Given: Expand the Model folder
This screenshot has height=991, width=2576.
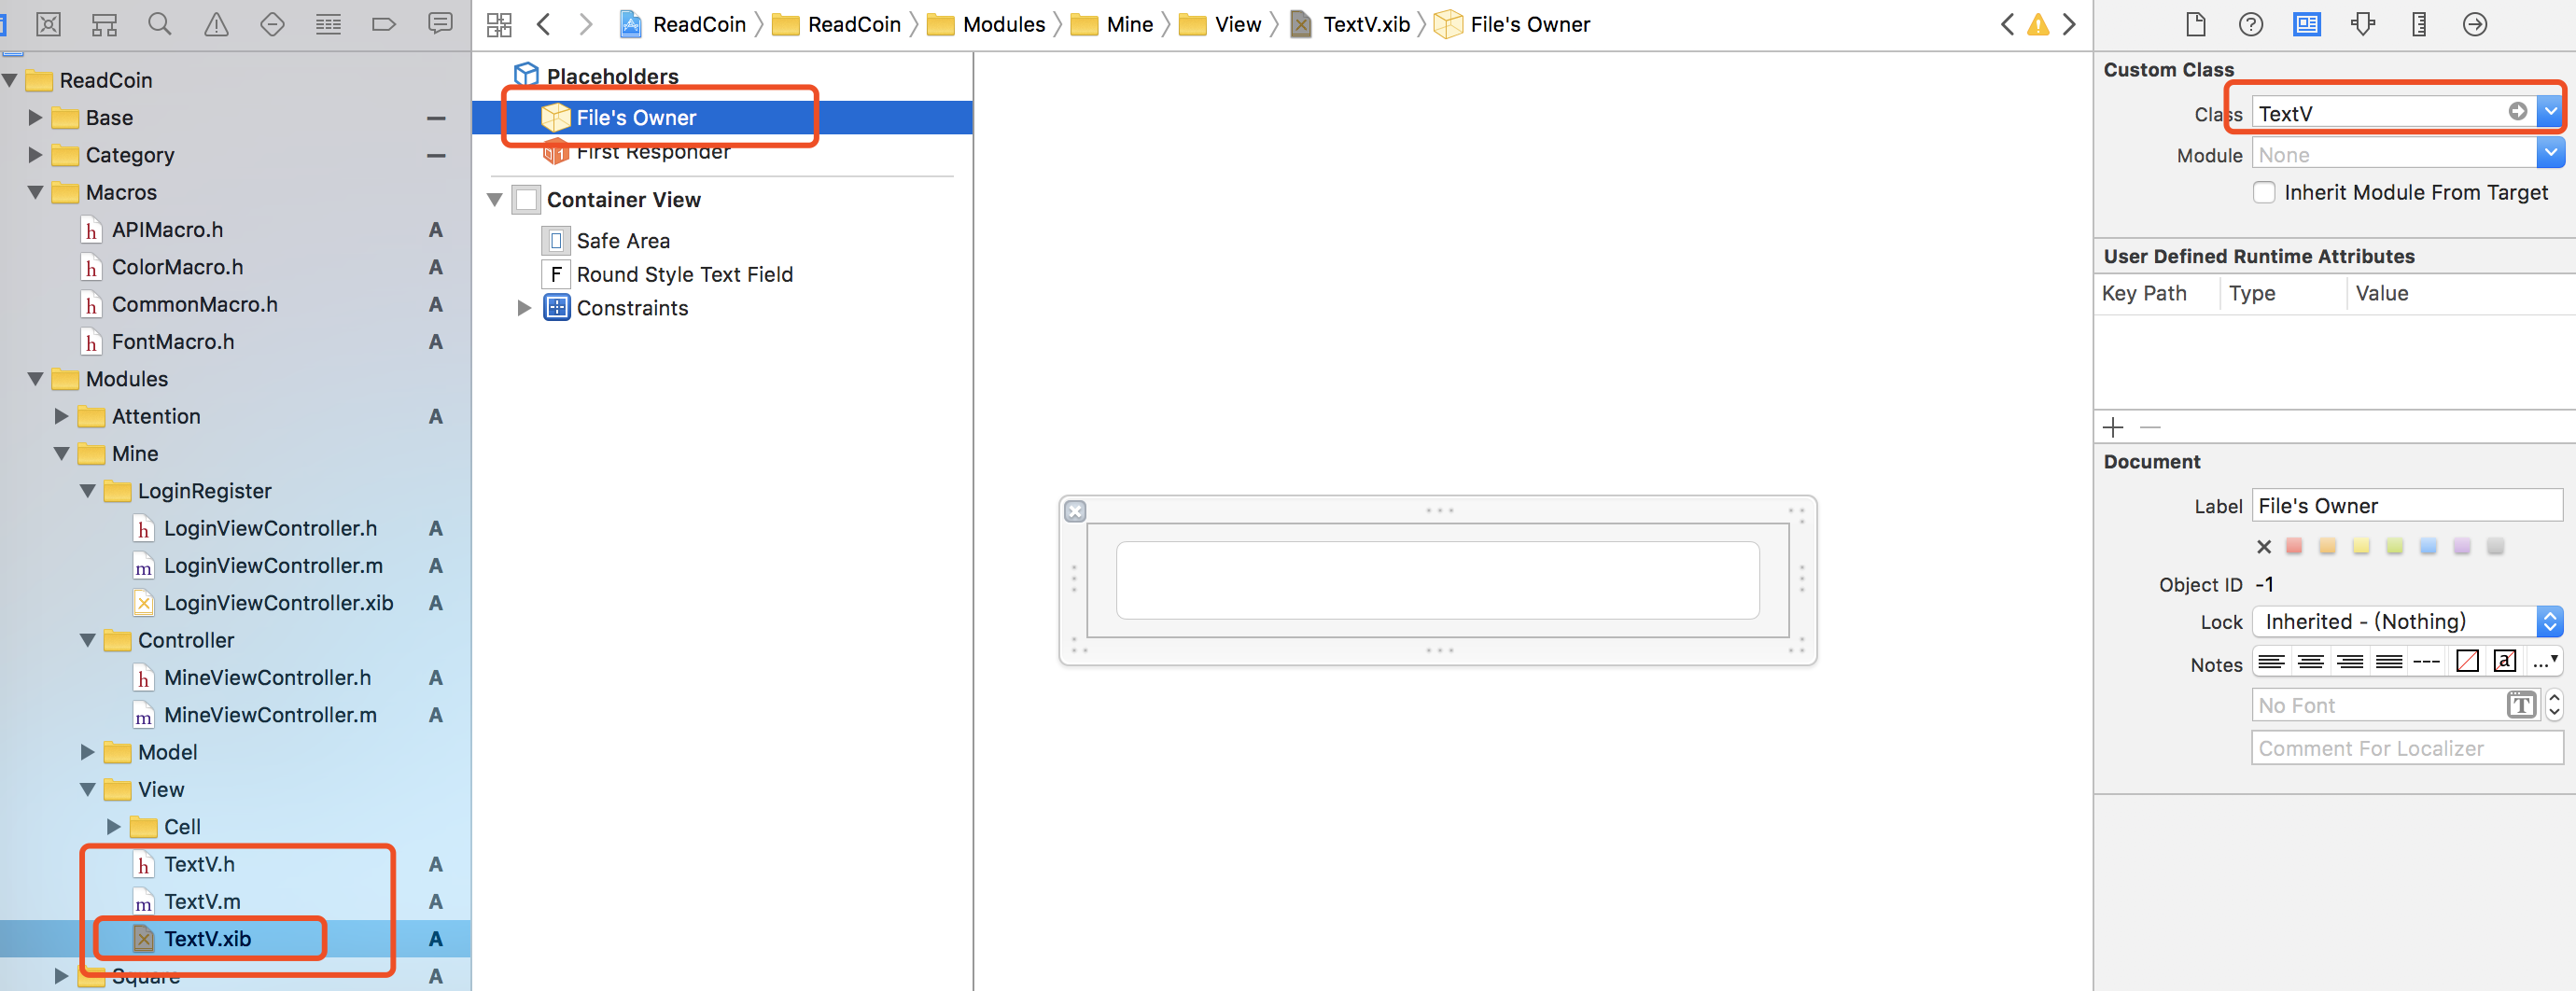Looking at the screenshot, I should click(x=87, y=752).
